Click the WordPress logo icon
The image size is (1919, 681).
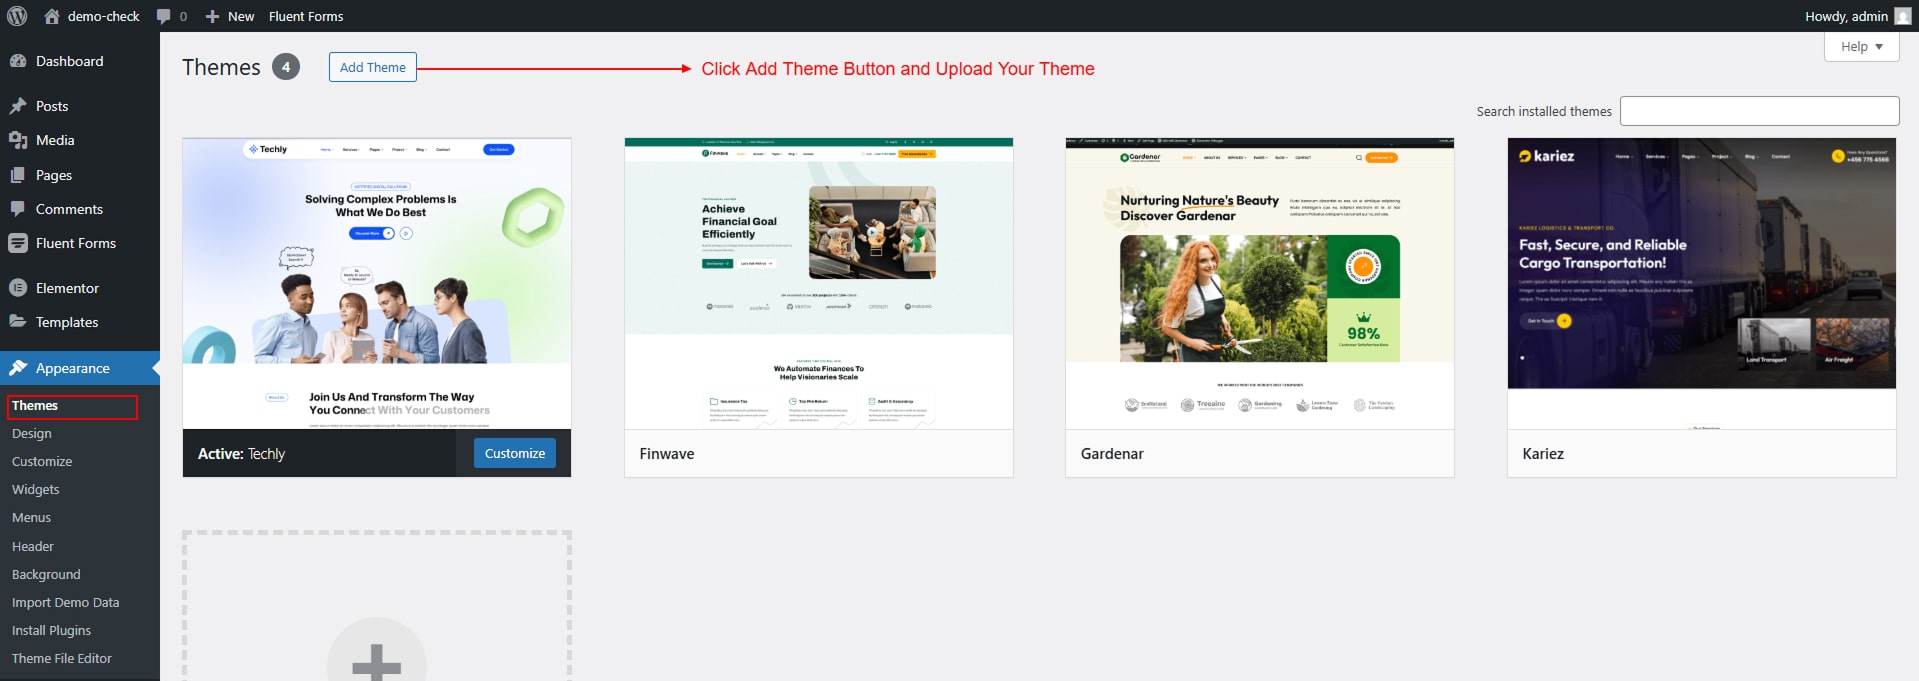pyautogui.click(x=17, y=16)
